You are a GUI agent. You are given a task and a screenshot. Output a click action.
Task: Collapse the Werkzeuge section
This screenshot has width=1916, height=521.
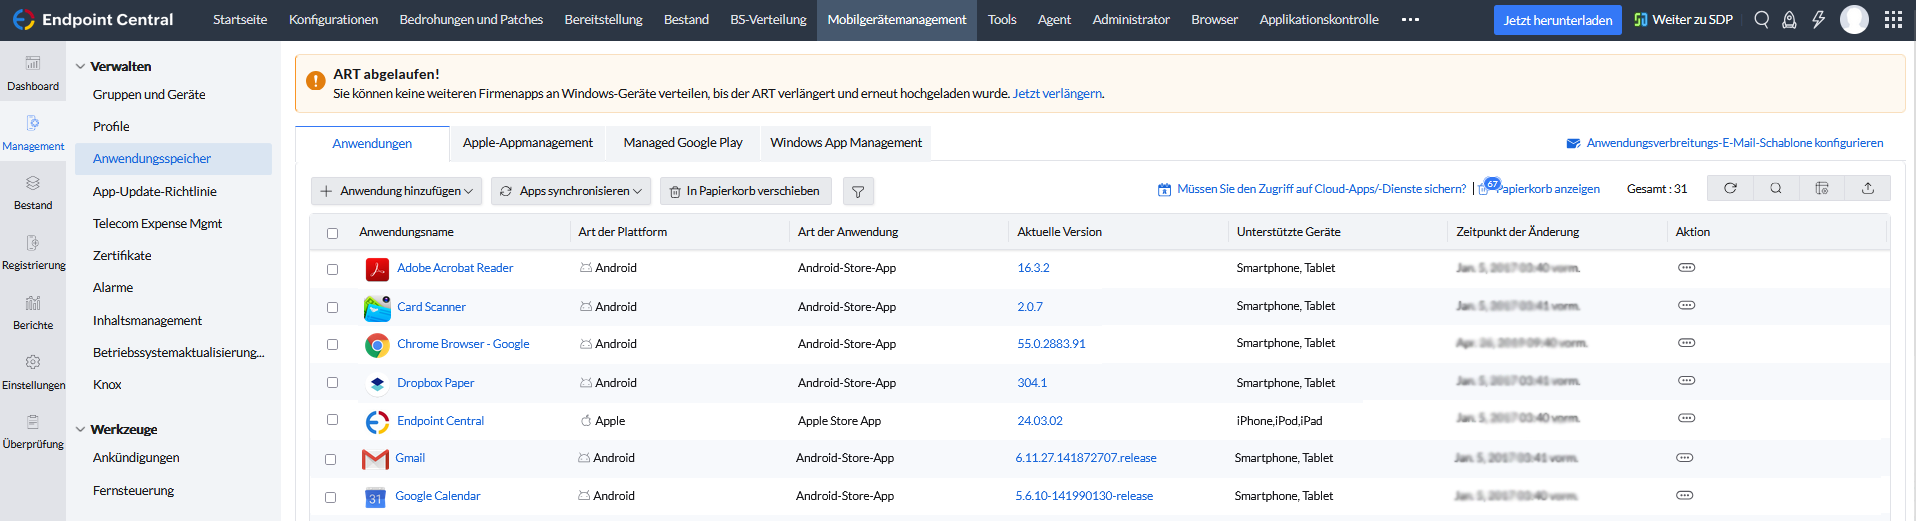(x=80, y=430)
